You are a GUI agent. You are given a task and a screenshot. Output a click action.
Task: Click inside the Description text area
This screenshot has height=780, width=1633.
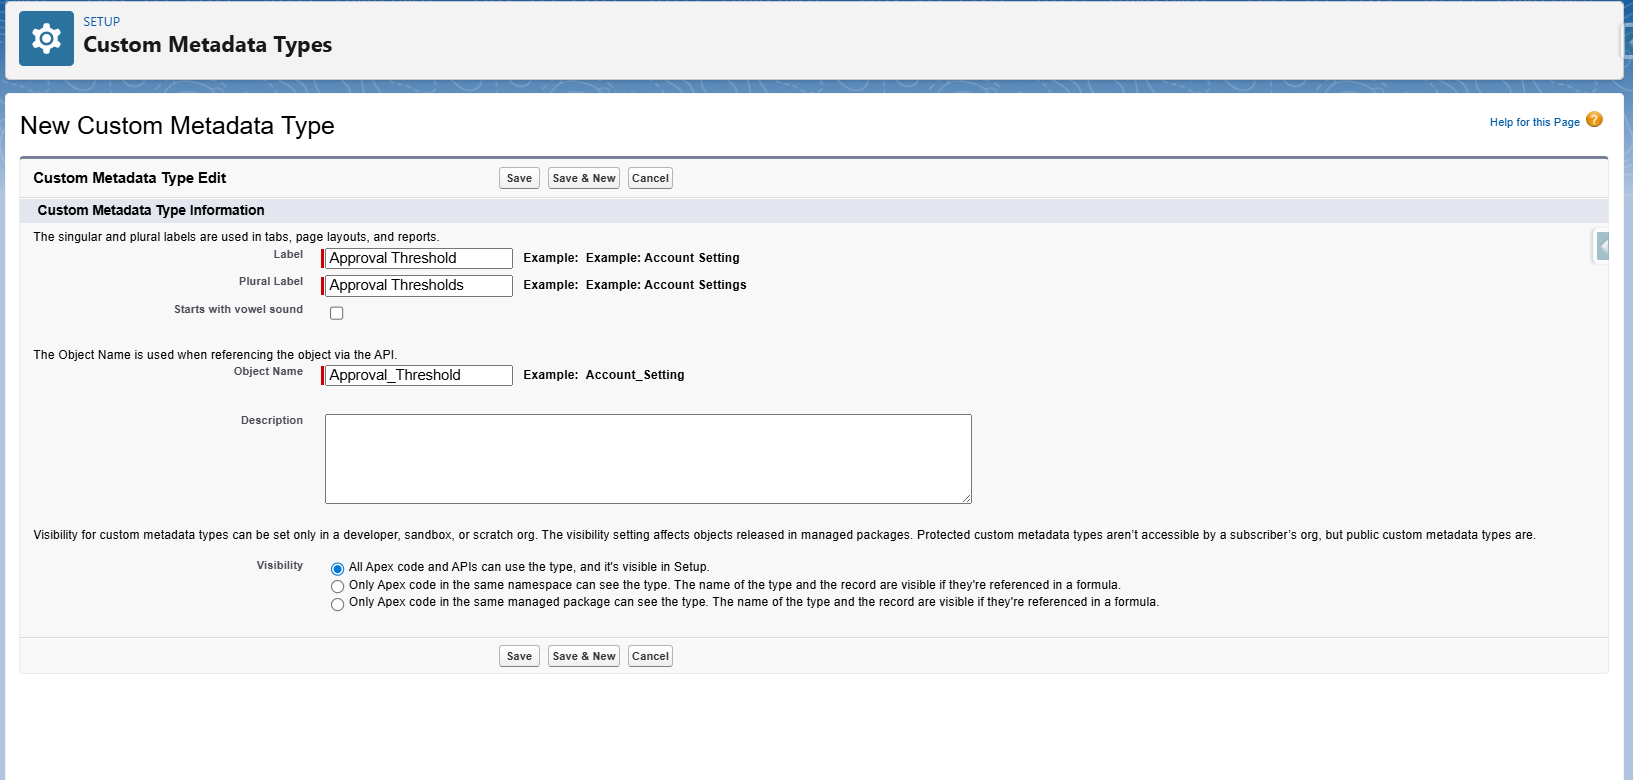[x=648, y=459]
